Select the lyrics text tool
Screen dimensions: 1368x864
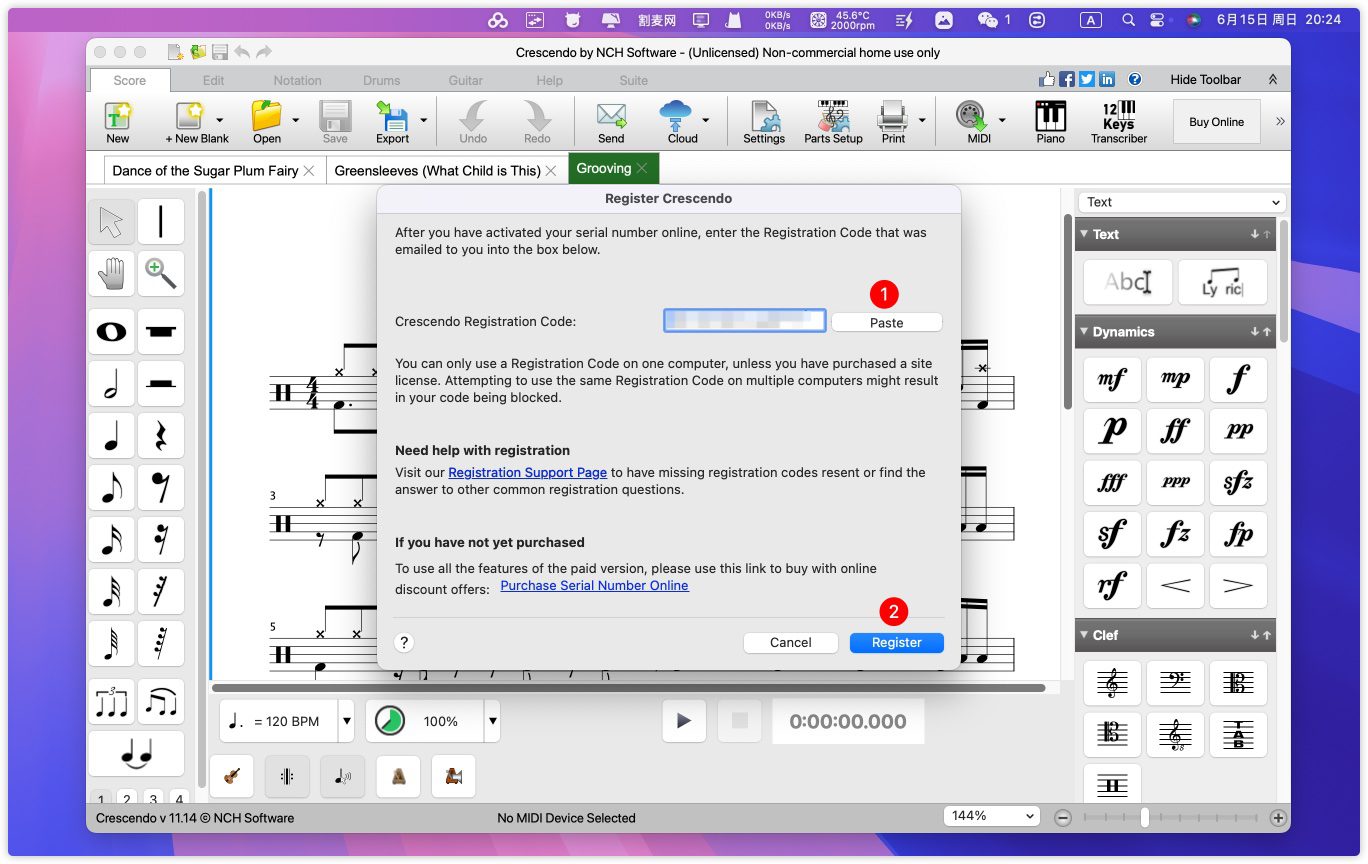pyautogui.click(x=1221, y=283)
